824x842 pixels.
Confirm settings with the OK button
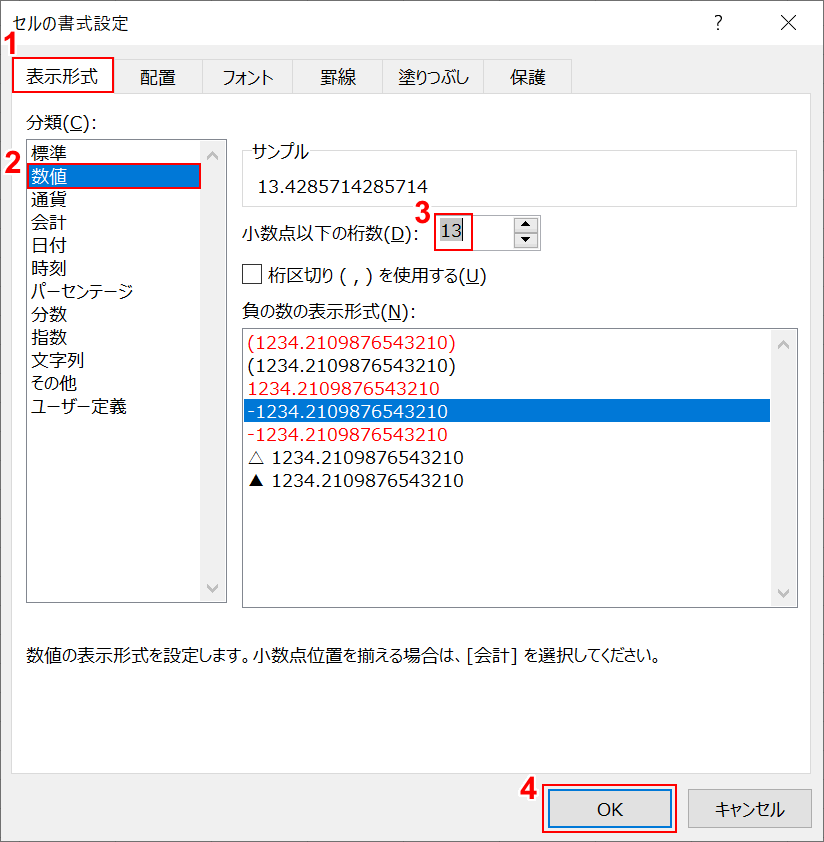point(609,808)
